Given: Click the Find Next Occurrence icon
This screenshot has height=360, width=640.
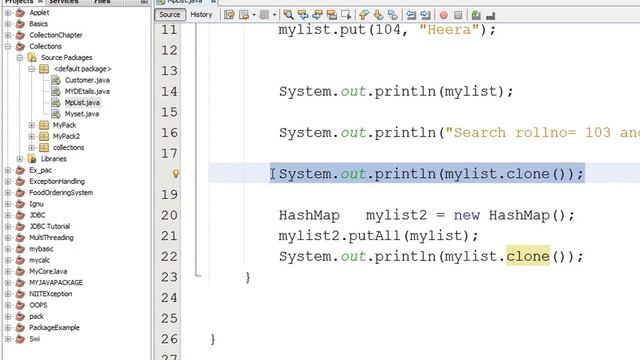Looking at the screenshot, I should click(317, 15).
